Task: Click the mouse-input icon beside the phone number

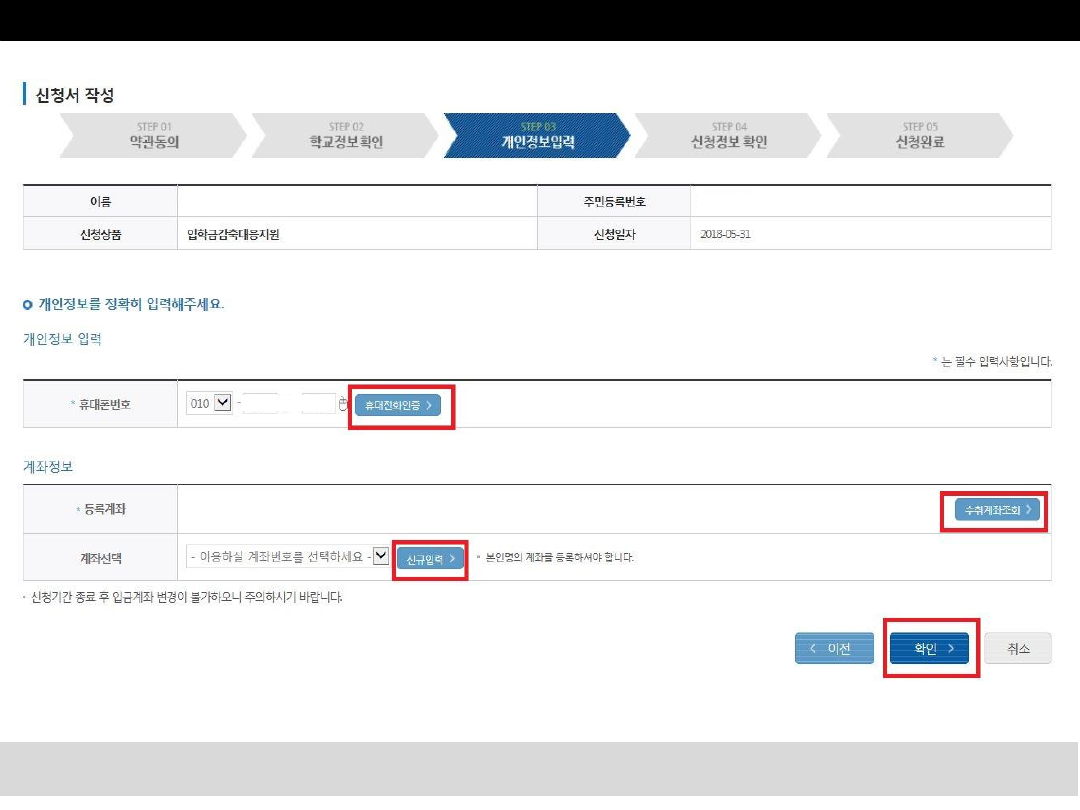Action: point(343,404)
